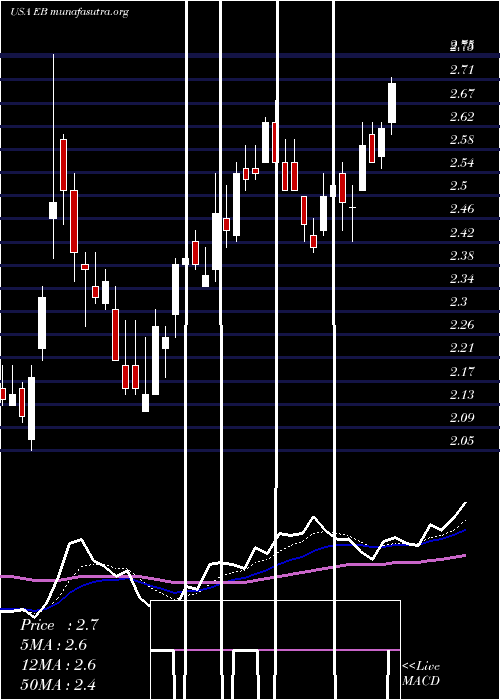Select the '5MA : 2.6' legend entry
This screenshot has height=700, width=500.
(54, 645)
